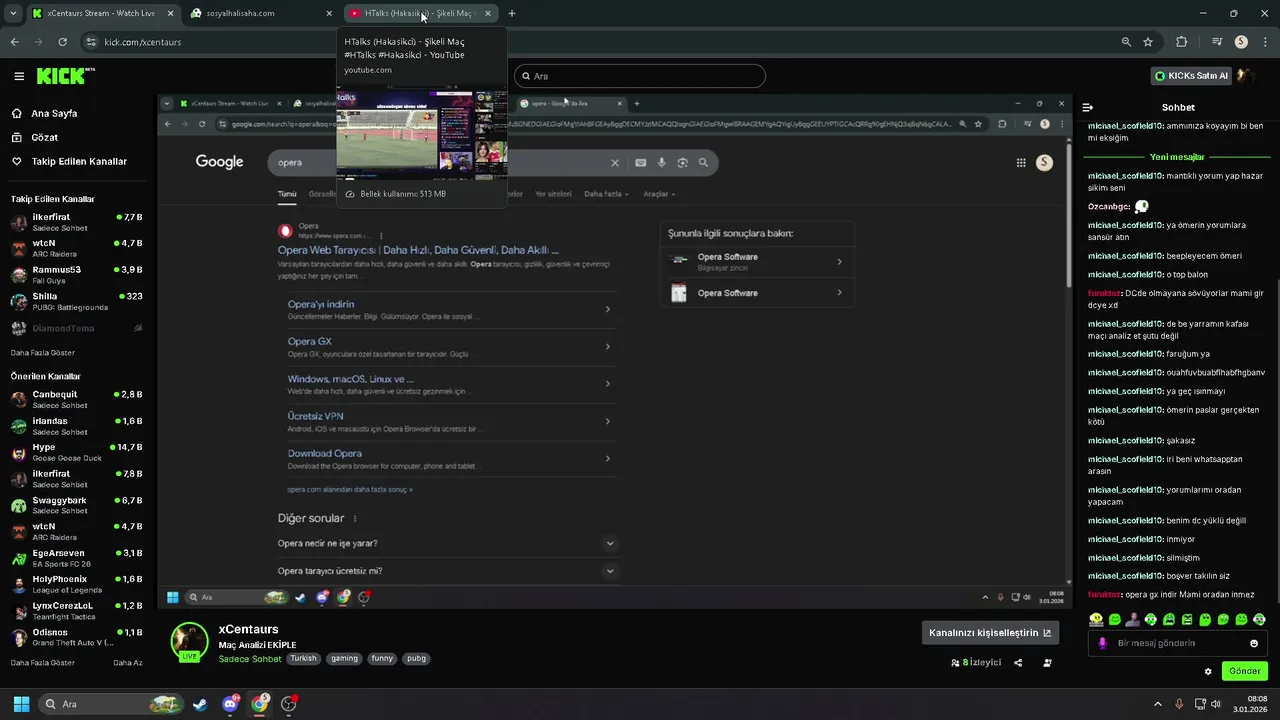Send message with Gönder button
The height and width of the screenshot is (720, 1280).
1245,671
